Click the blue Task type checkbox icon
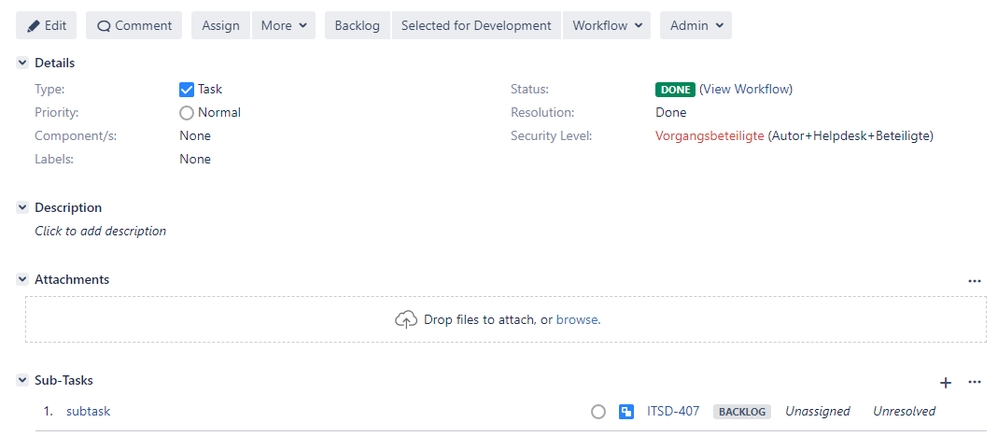Screen dimensions: 998x437 186,89
